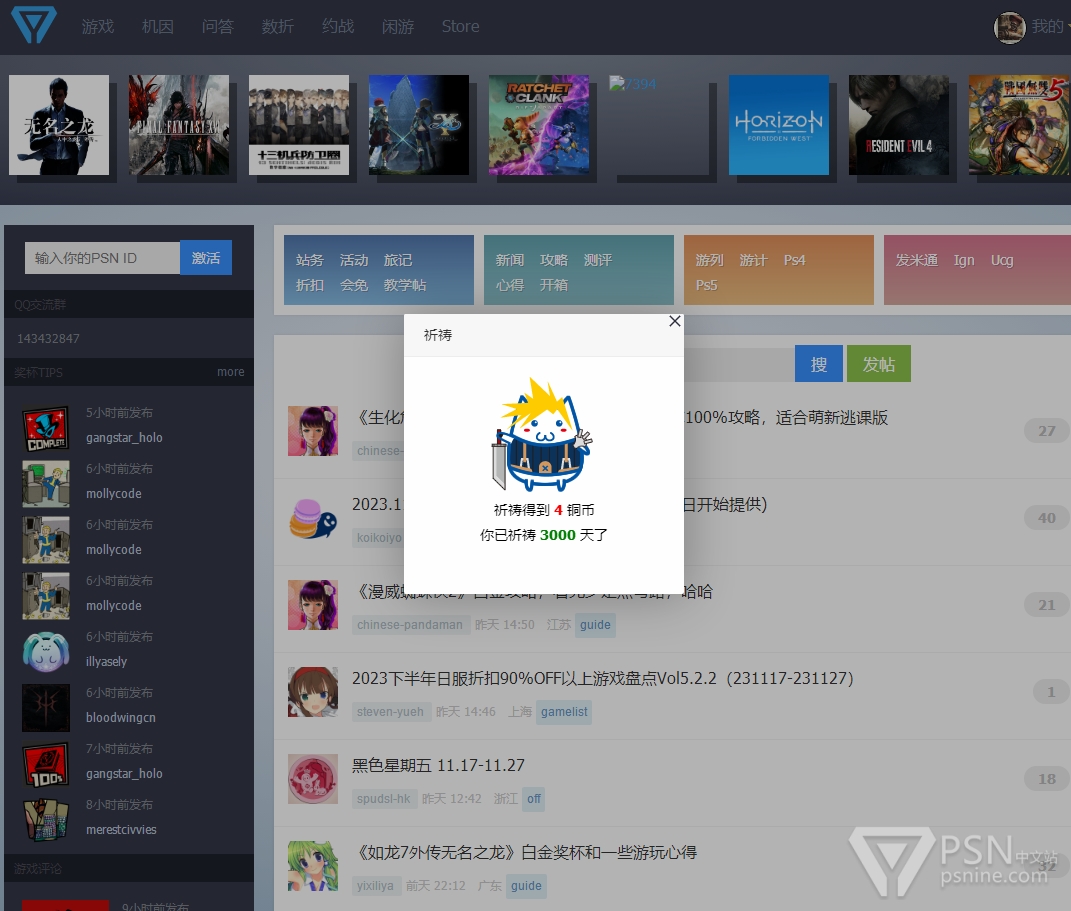The image size is (1071, 911).
Task: Open the Ratchet & Clank game cover
Action: pos(539,125)
